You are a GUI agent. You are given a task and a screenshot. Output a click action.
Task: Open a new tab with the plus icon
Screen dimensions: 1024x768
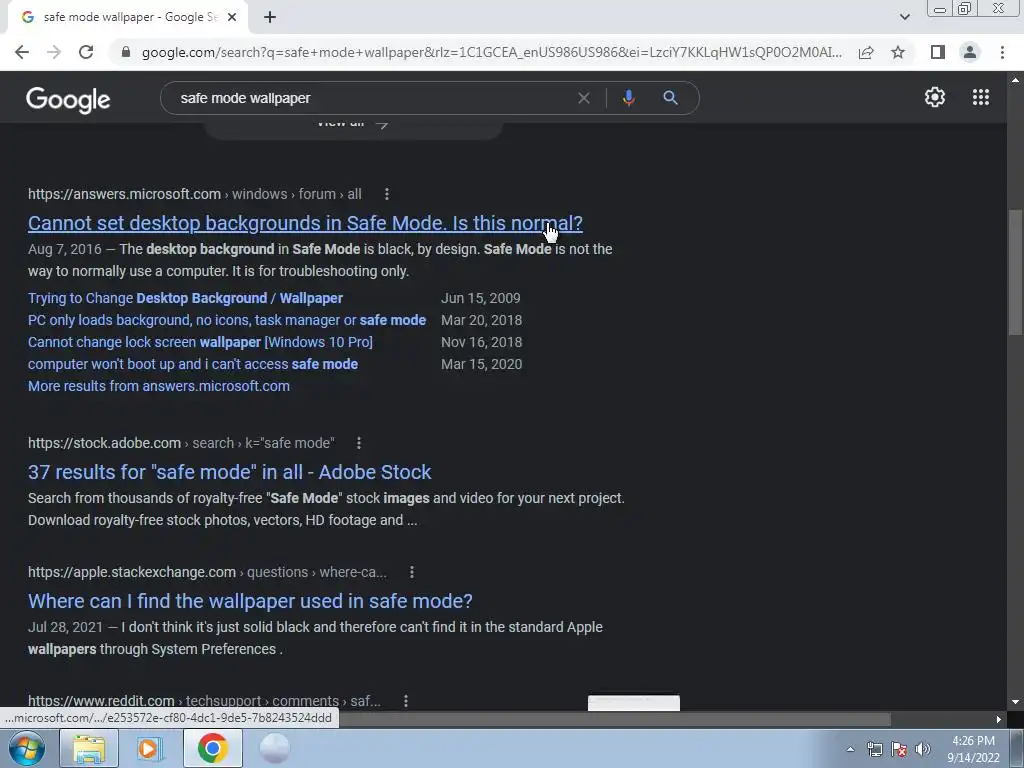(270, 17)
